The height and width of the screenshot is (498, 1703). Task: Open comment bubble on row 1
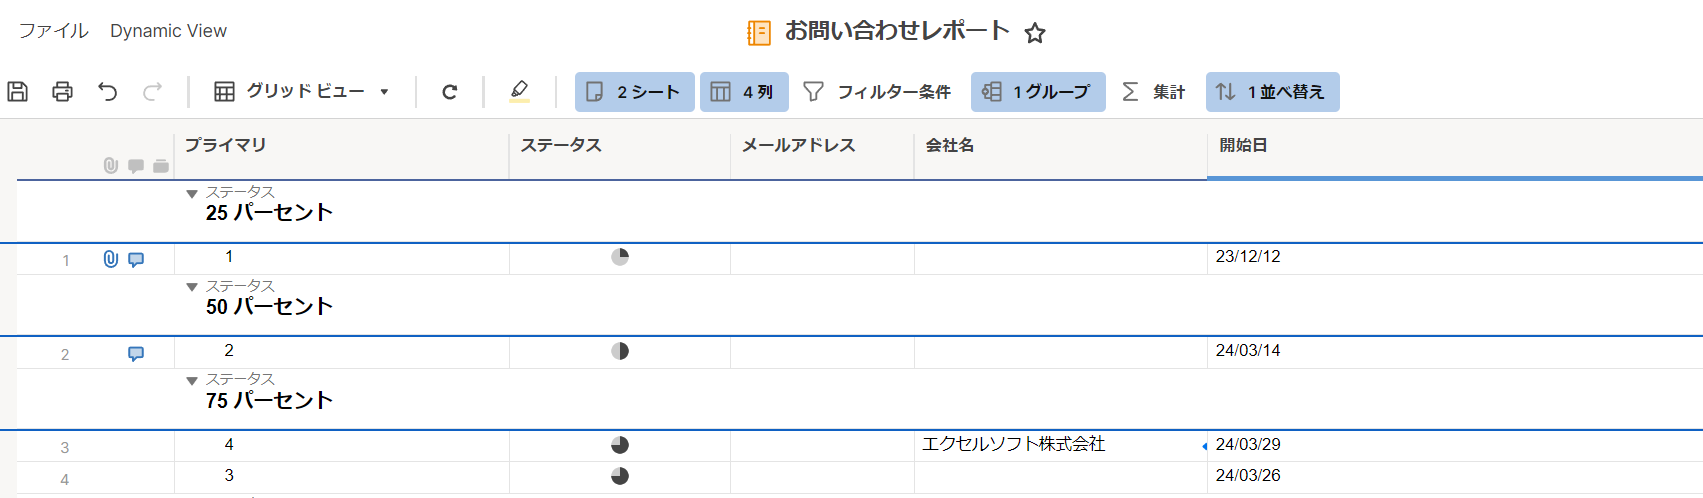136,259
